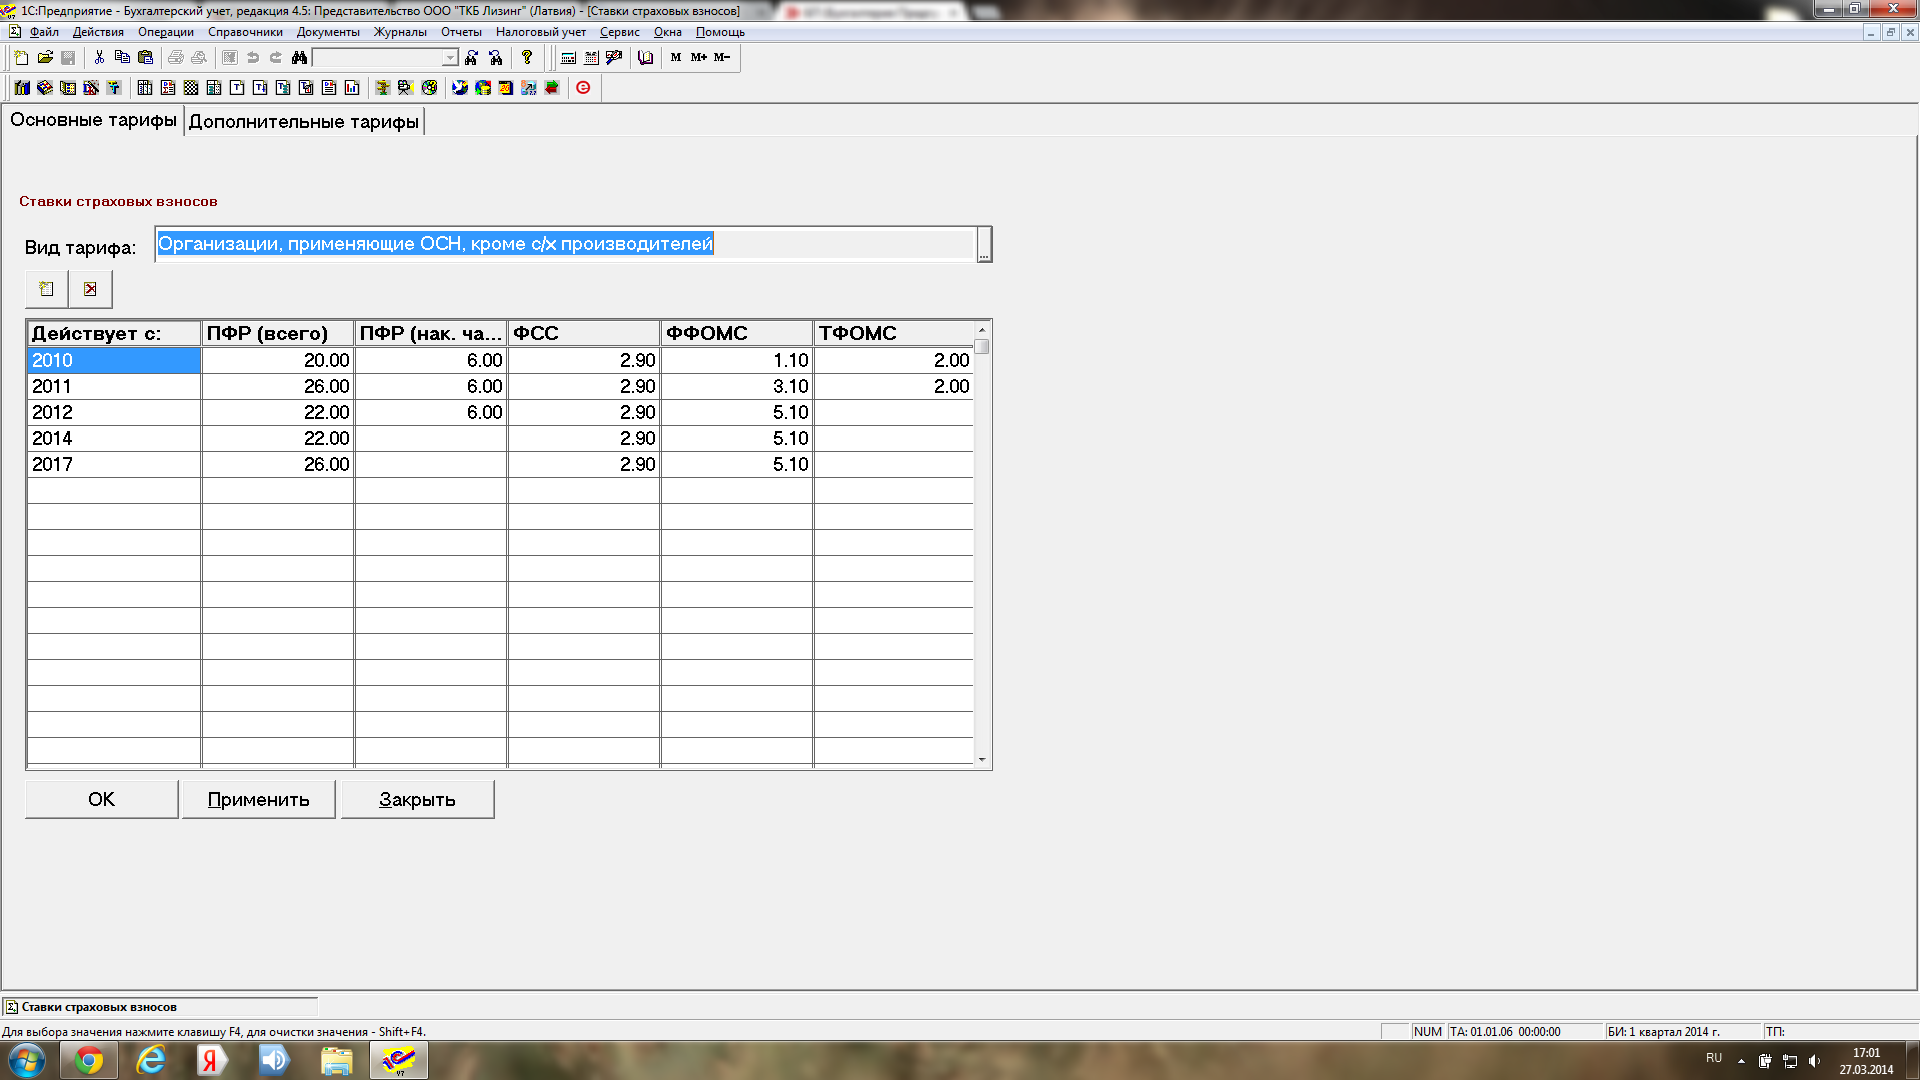Click the table scrollbar down arrow

tap(982, 760)
